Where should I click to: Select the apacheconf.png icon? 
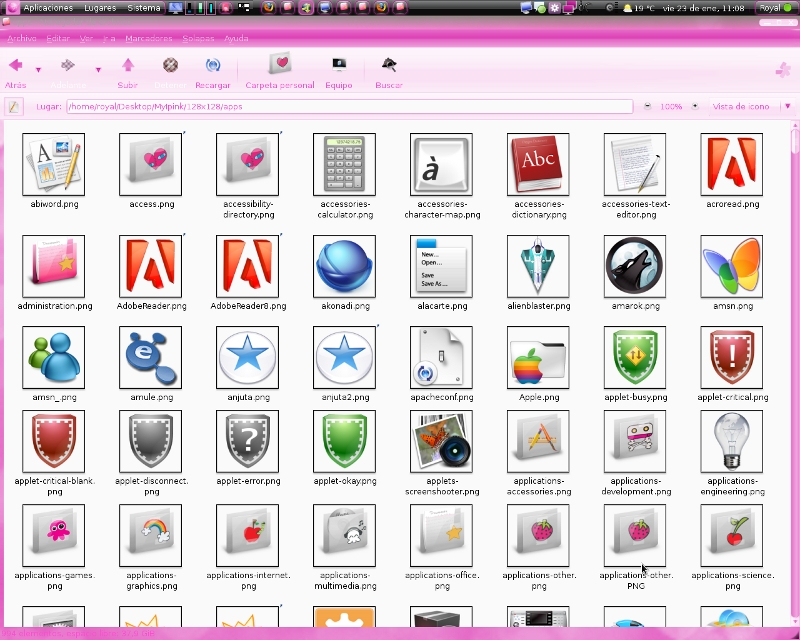441,357
